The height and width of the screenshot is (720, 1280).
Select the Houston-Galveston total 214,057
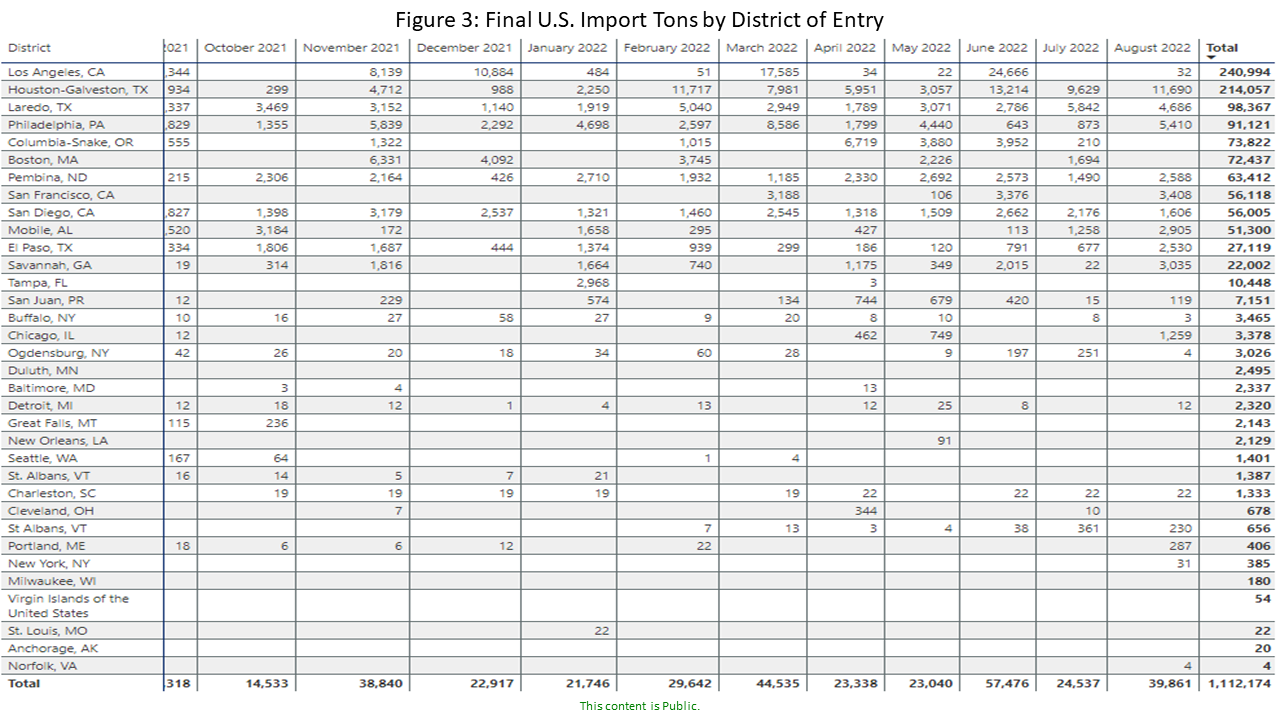click(x=1247, y=89)
